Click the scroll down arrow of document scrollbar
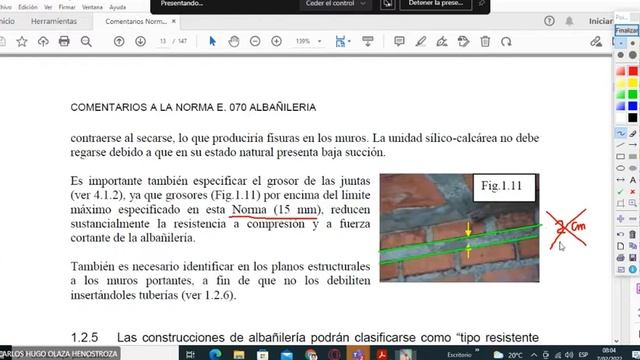Image resolution: width=640 pixels, height=360 pixels. click(x=616, y=341)
